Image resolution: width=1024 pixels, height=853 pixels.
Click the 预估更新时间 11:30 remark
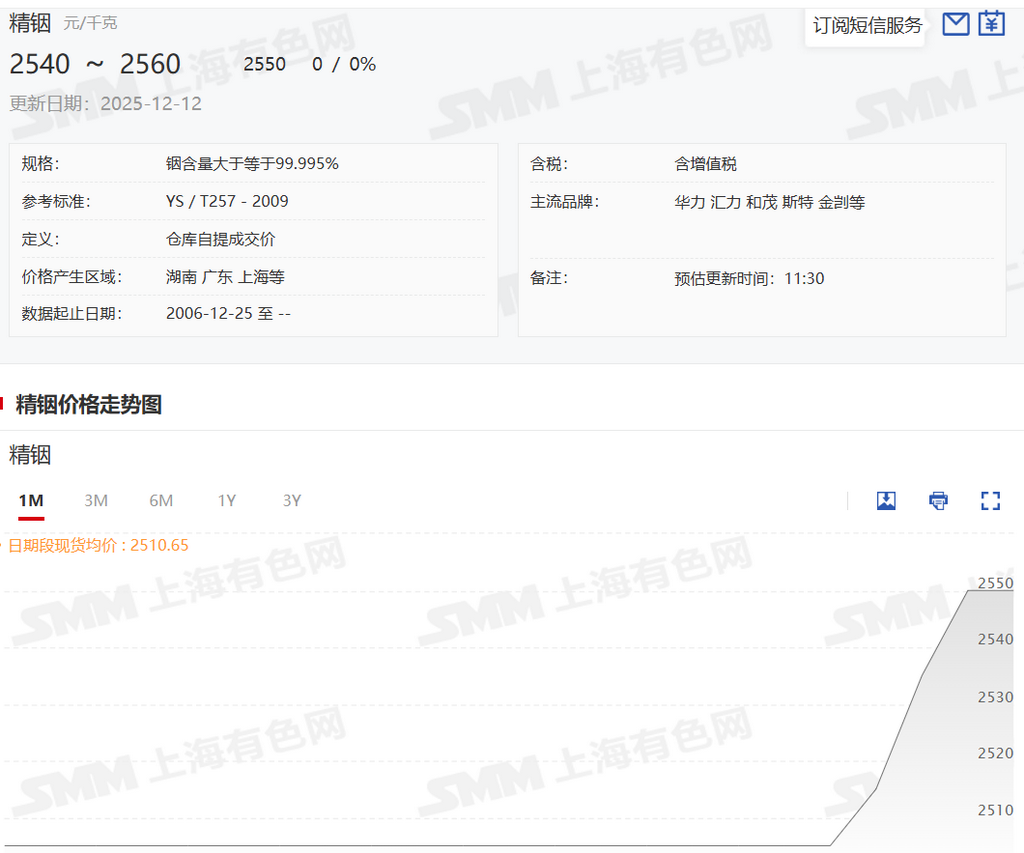(x=749, y=278)
